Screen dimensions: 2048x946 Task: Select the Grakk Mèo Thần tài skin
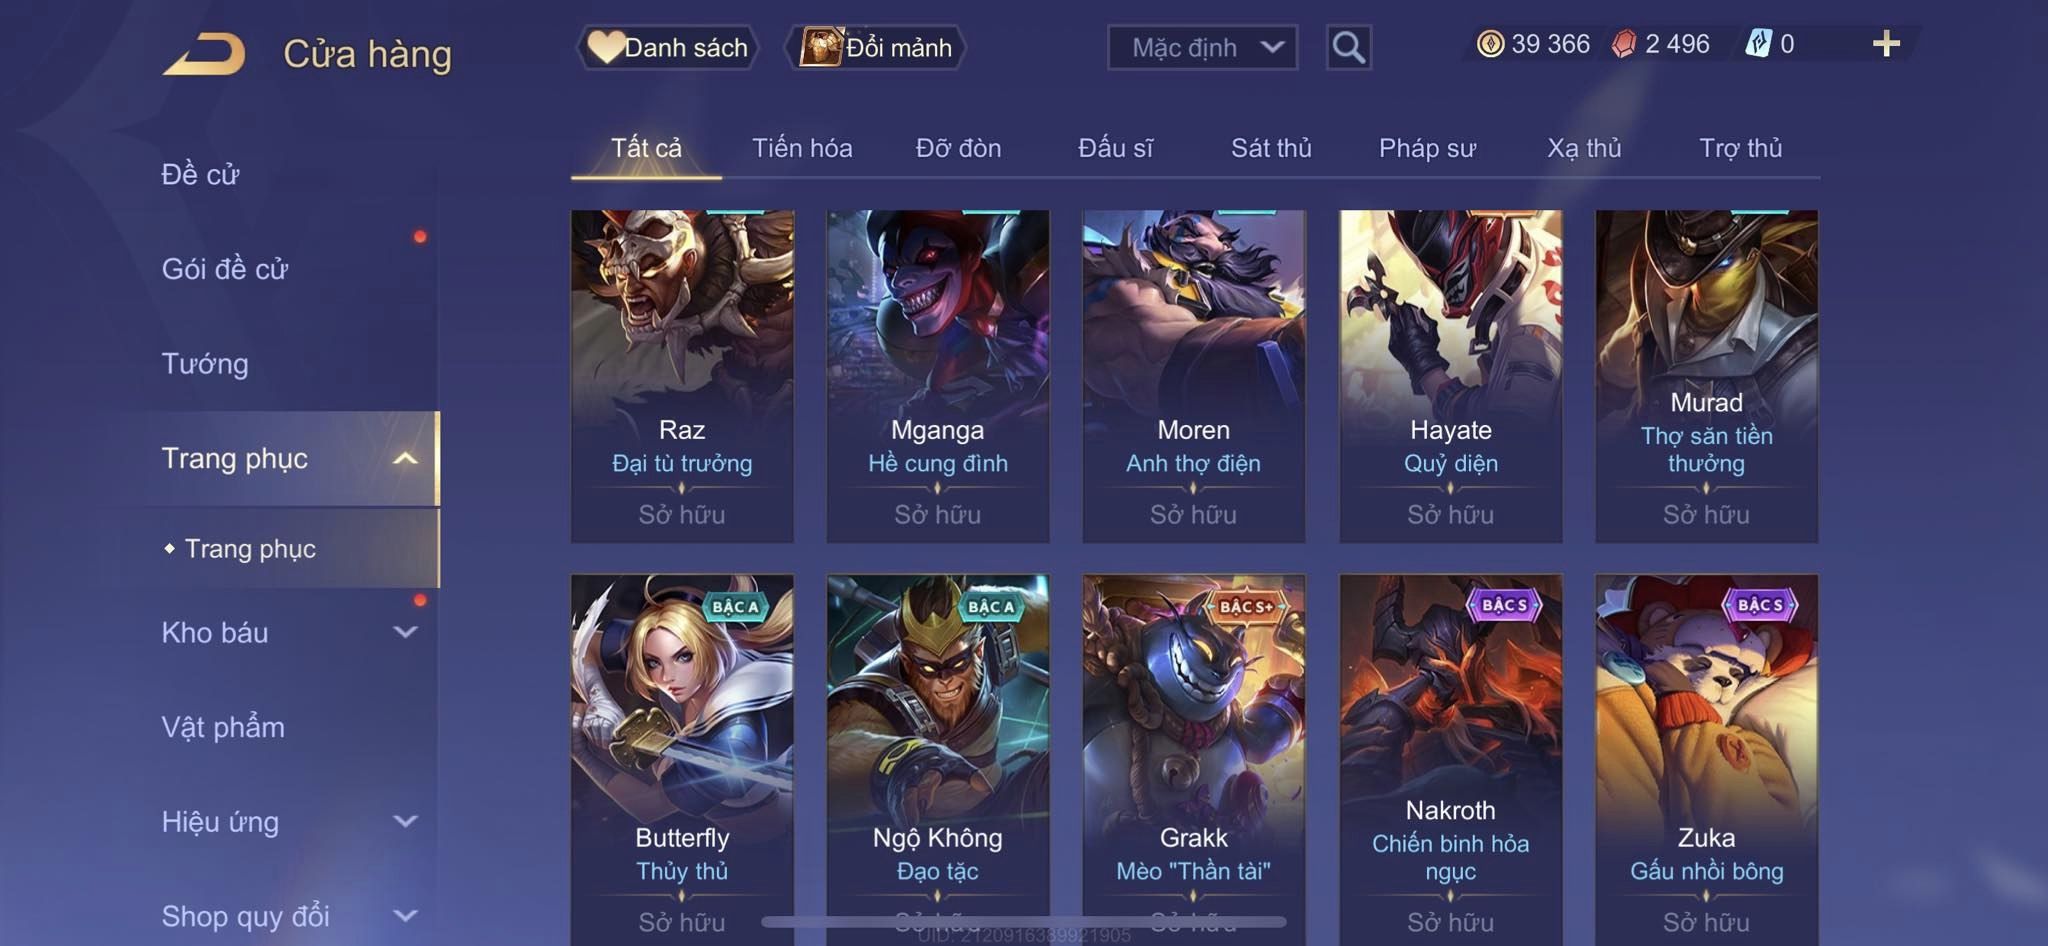point(1193,760)
